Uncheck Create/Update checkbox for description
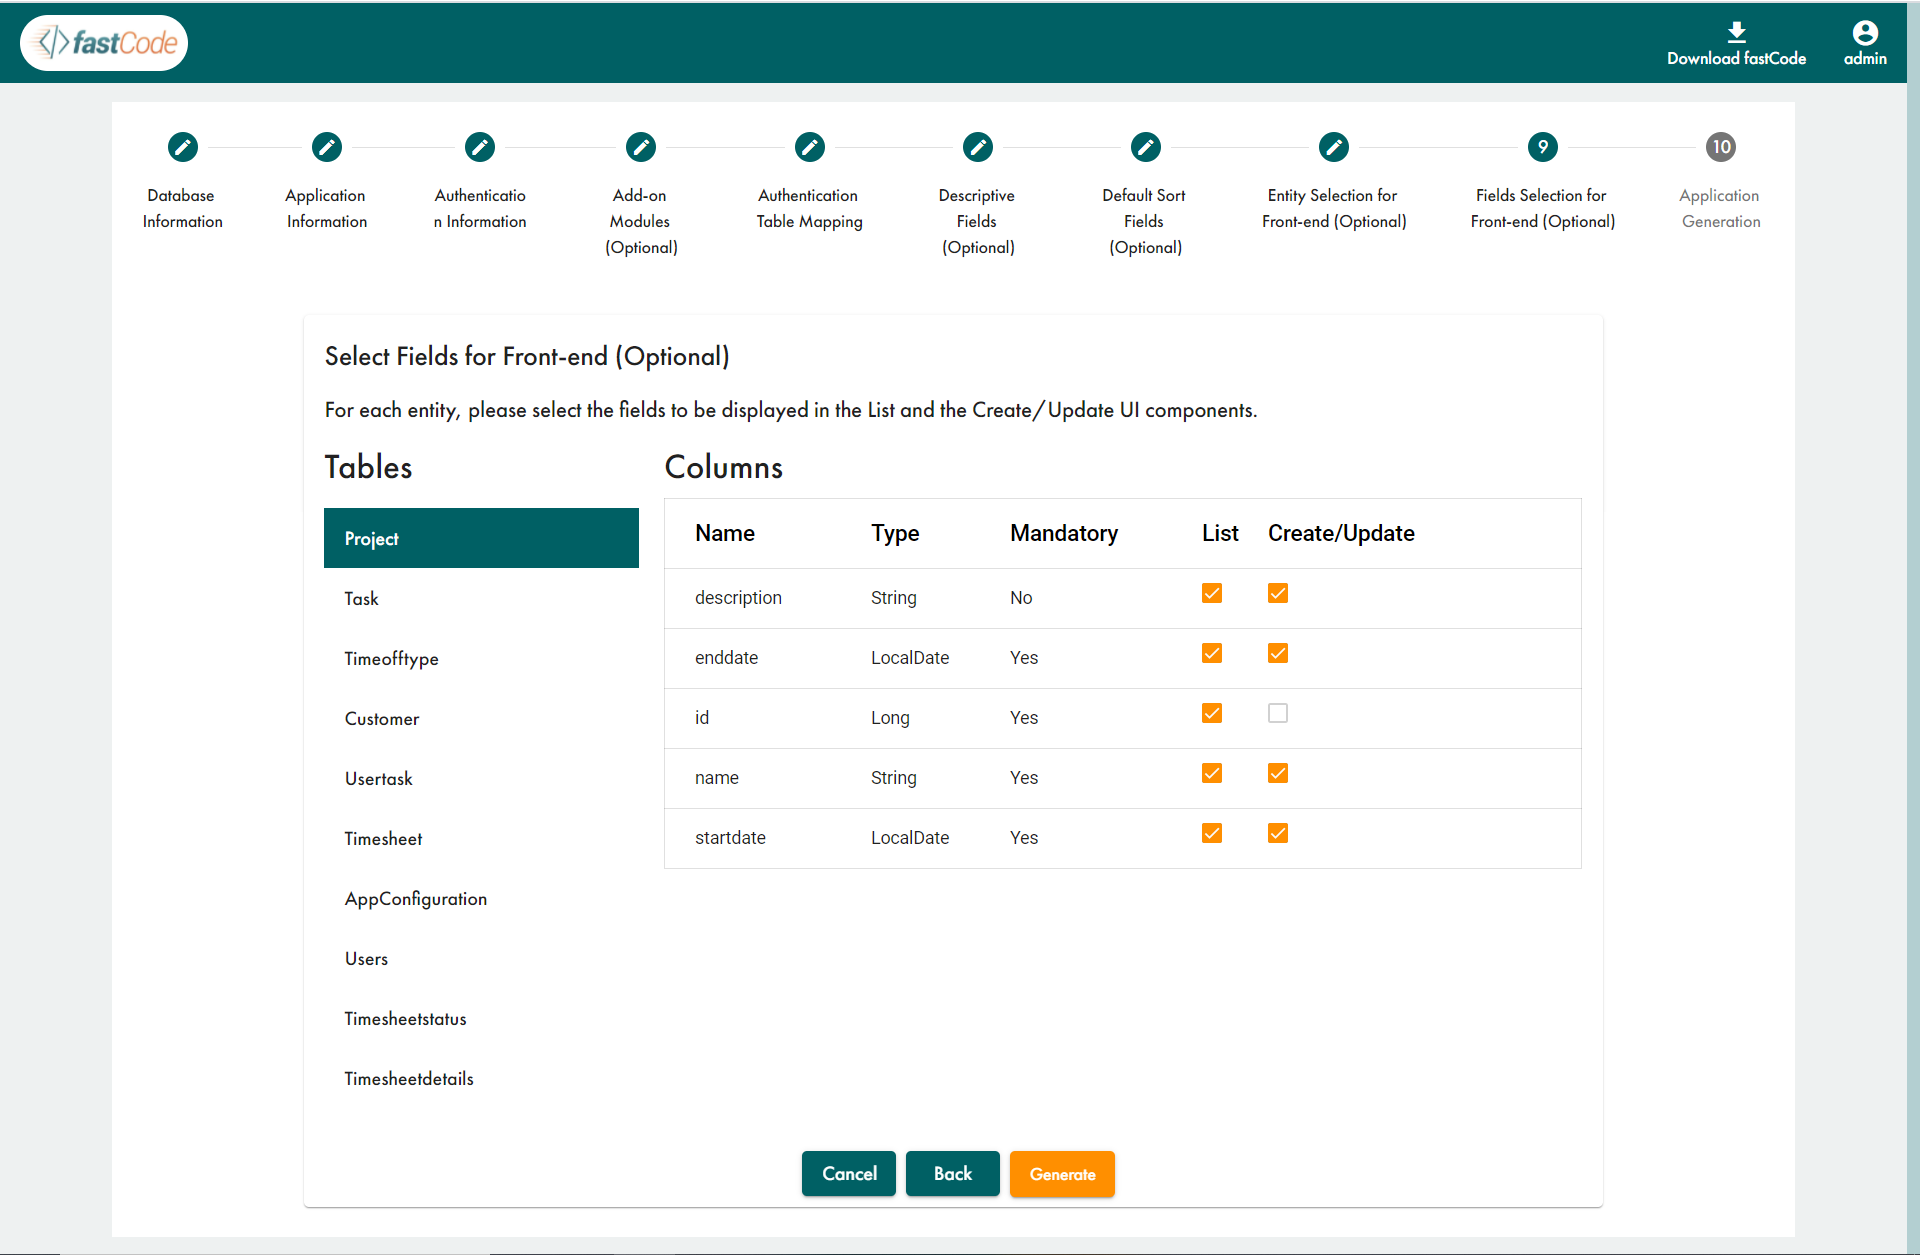1920x1255 pixels. (1278, 593)
